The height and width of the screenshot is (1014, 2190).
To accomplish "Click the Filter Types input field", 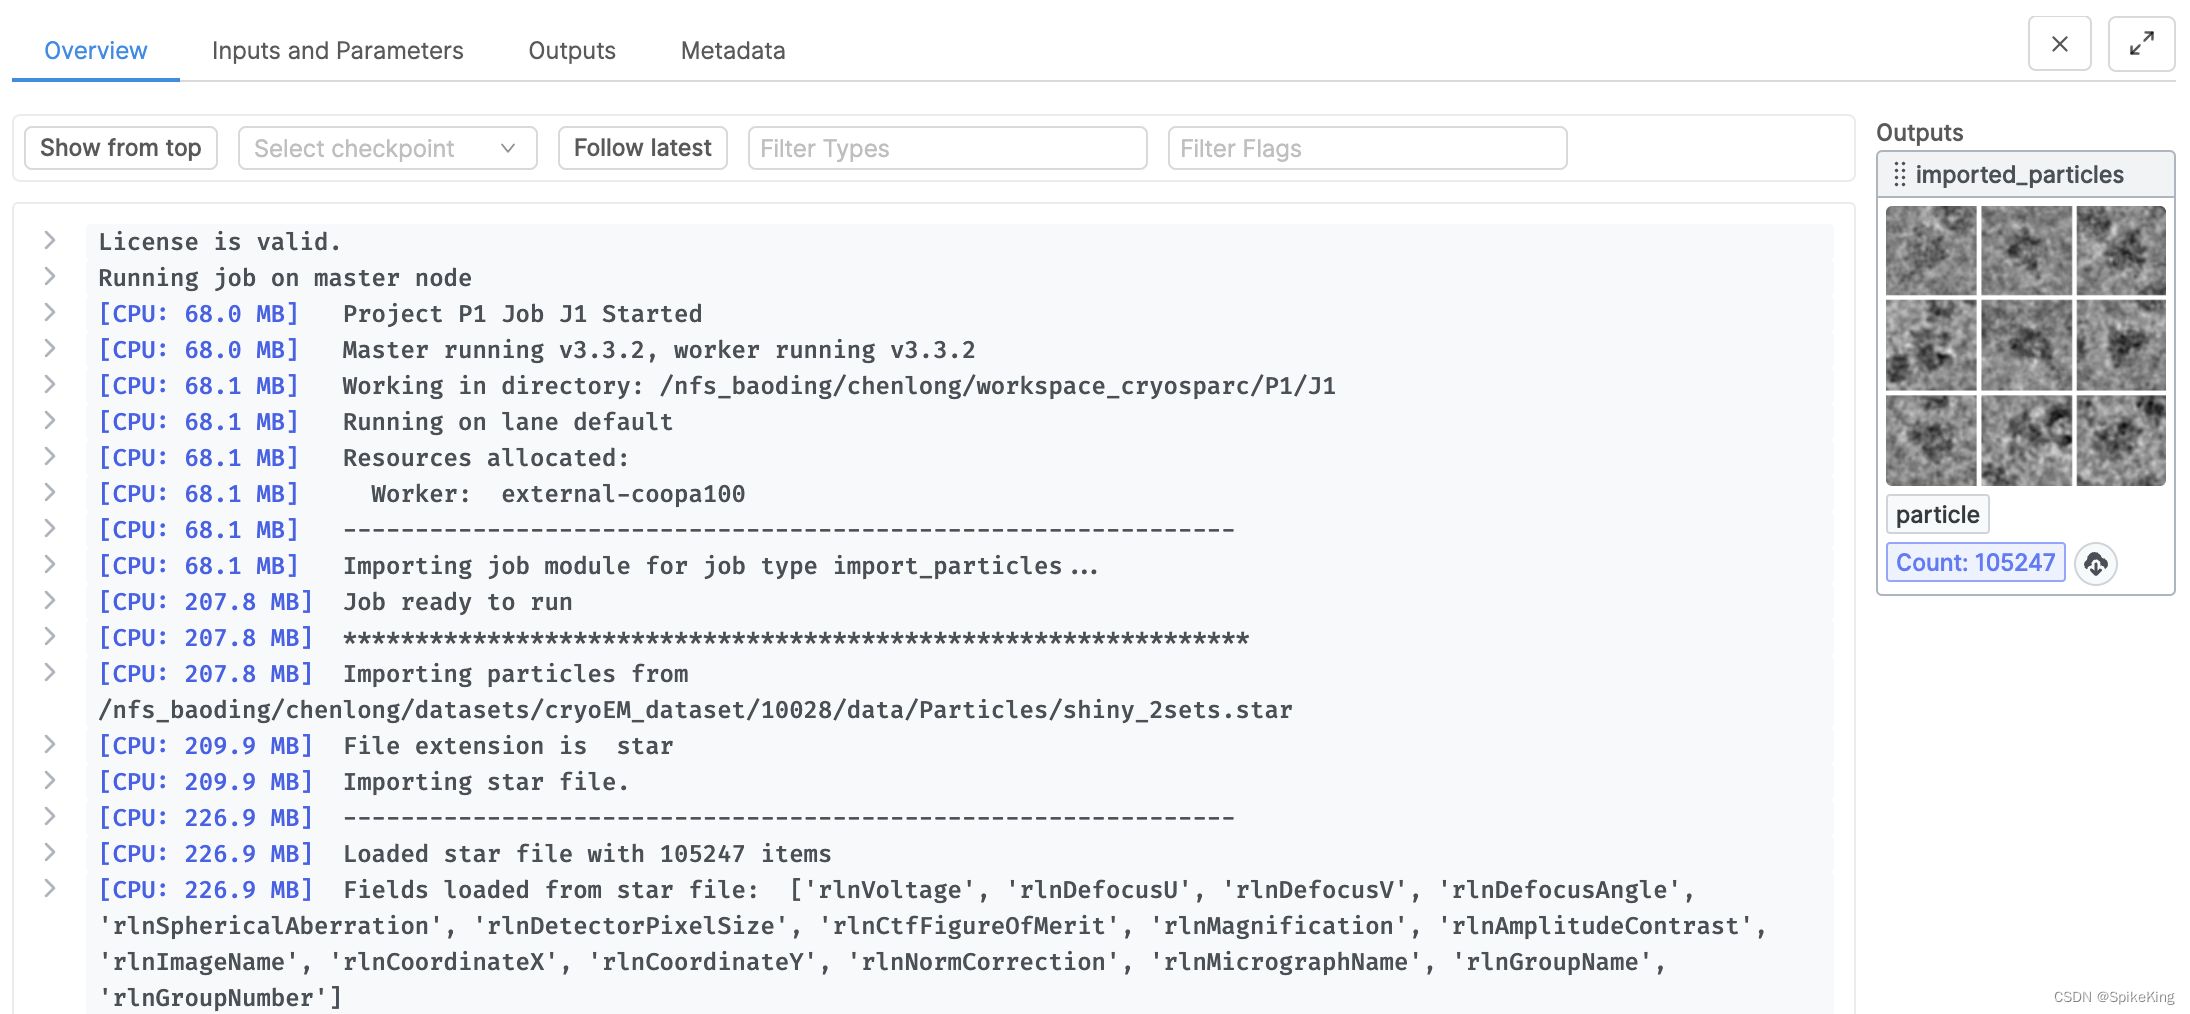I will 947,148.
